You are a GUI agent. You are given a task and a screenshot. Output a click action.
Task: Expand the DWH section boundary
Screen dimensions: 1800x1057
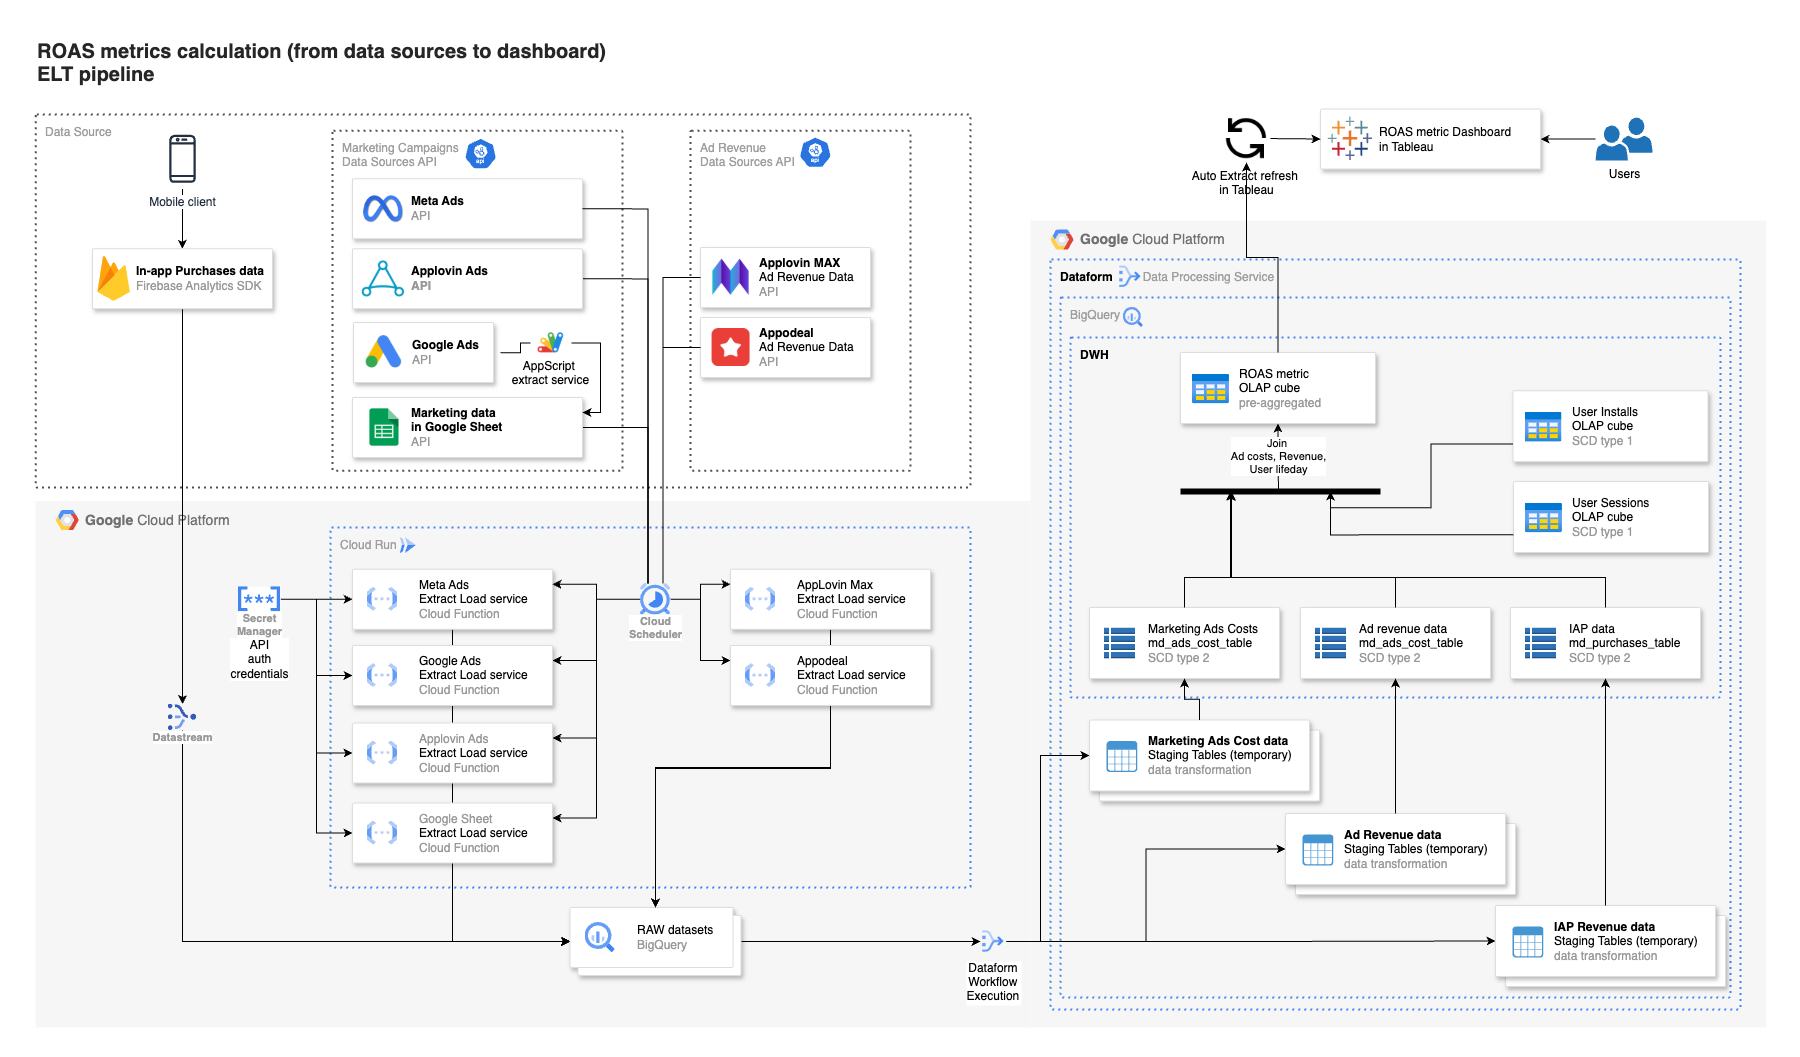1093,354
